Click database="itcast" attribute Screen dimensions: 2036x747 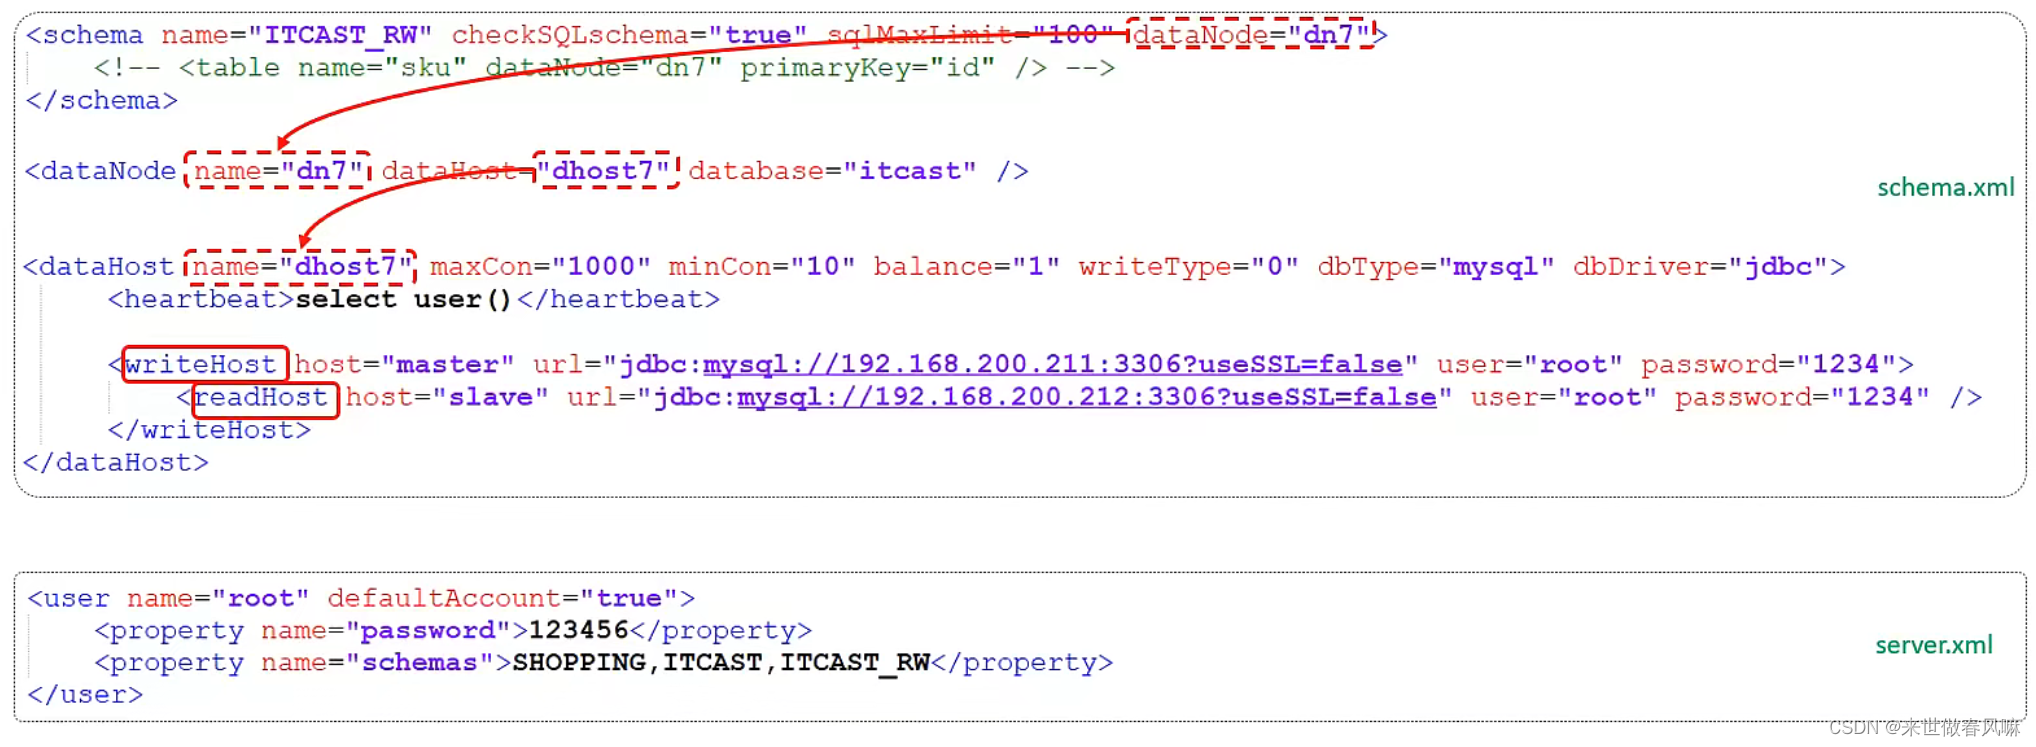(x=832, y=171)
